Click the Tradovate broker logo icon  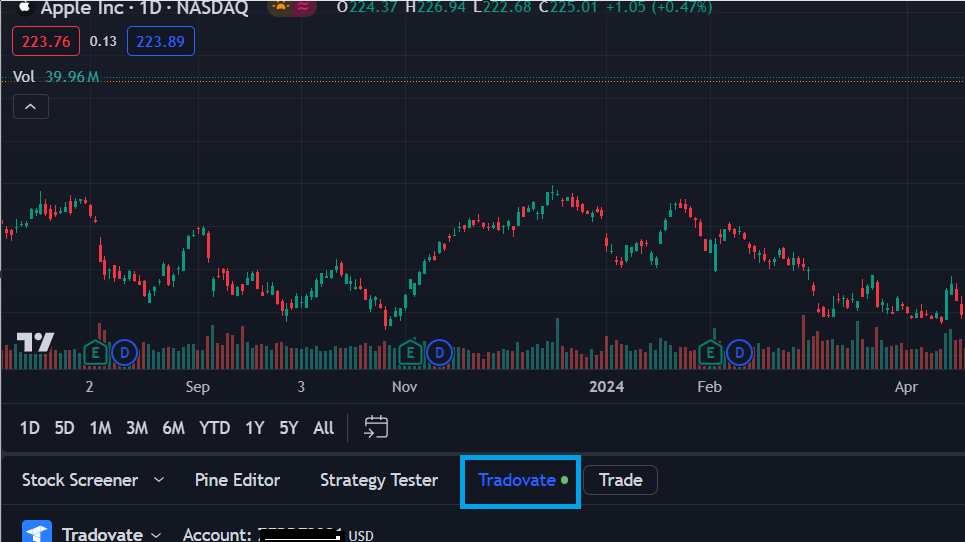pyautogui.click(x=37, y=533)
